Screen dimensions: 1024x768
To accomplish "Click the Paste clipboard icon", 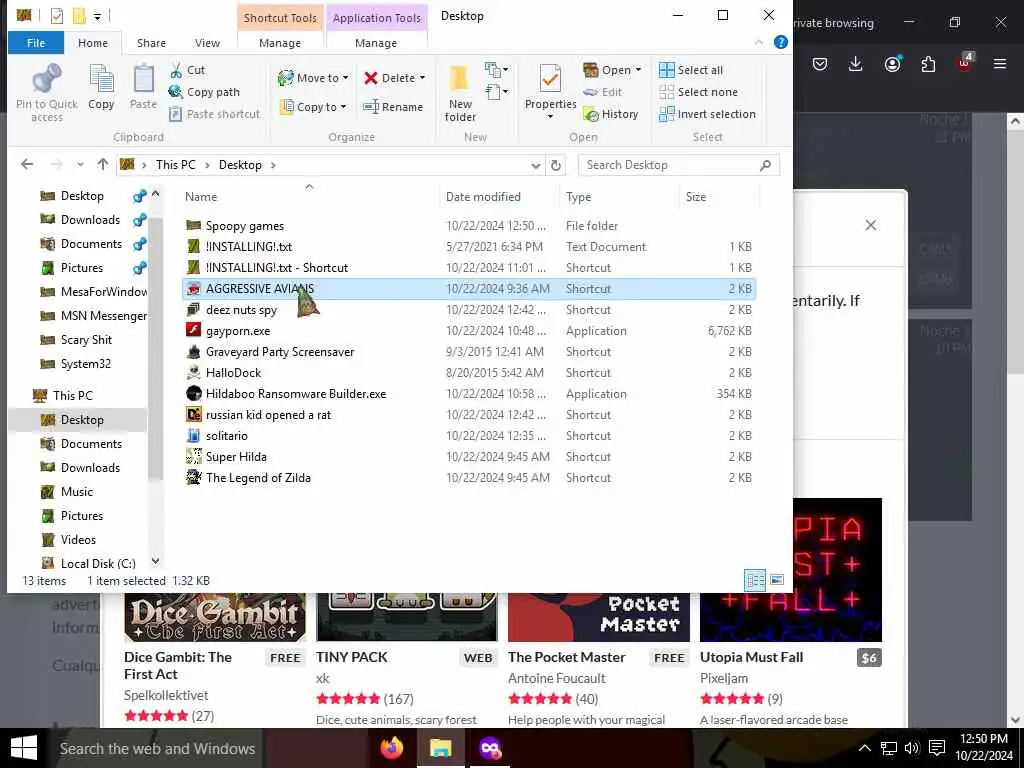I will pyautogui.click(x=143, y=86).
